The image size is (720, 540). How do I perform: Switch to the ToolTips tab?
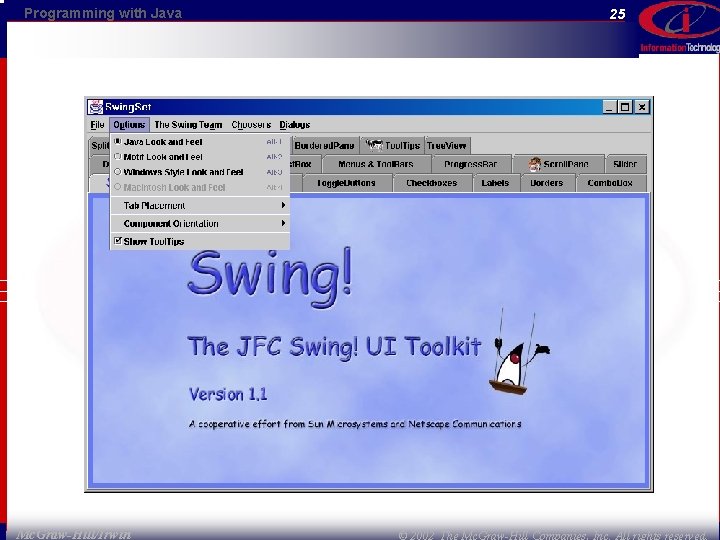click(x=393, y=146)
